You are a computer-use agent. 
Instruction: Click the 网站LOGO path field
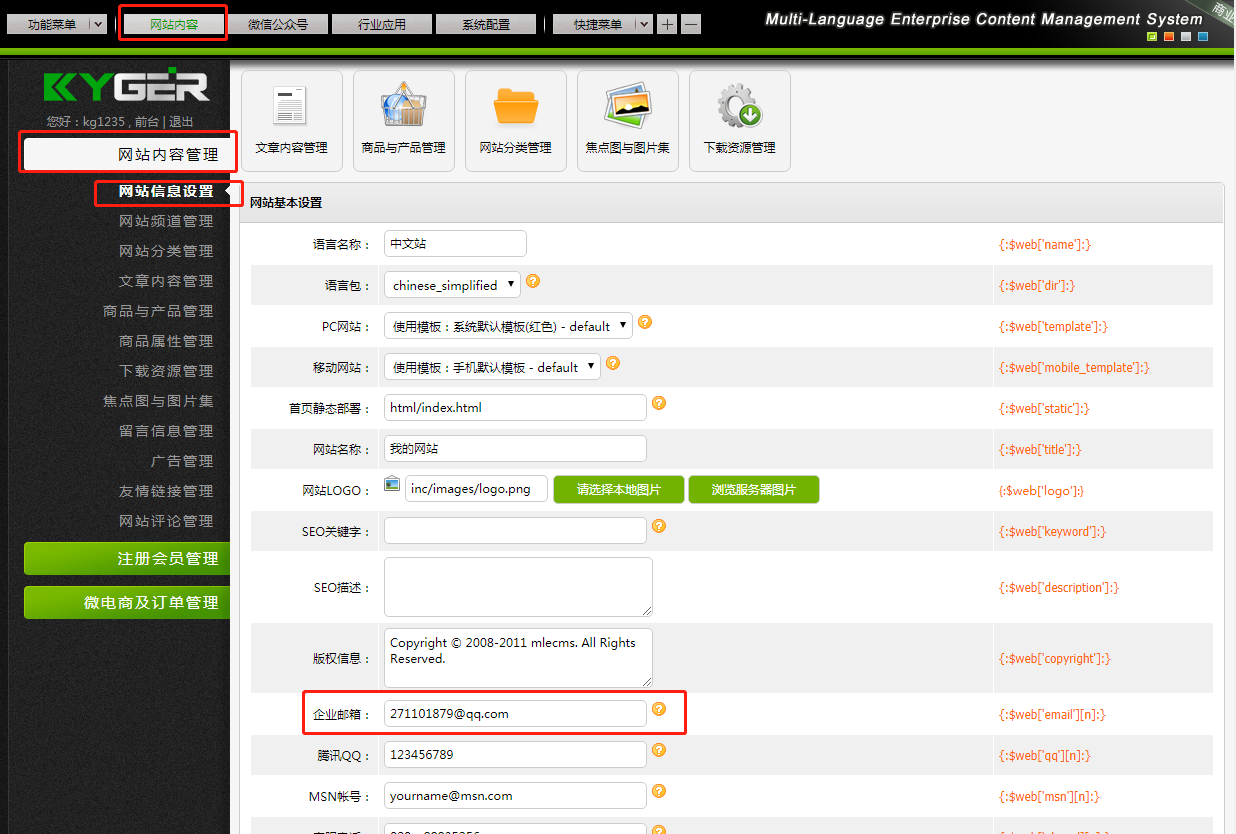coord(476,489)
